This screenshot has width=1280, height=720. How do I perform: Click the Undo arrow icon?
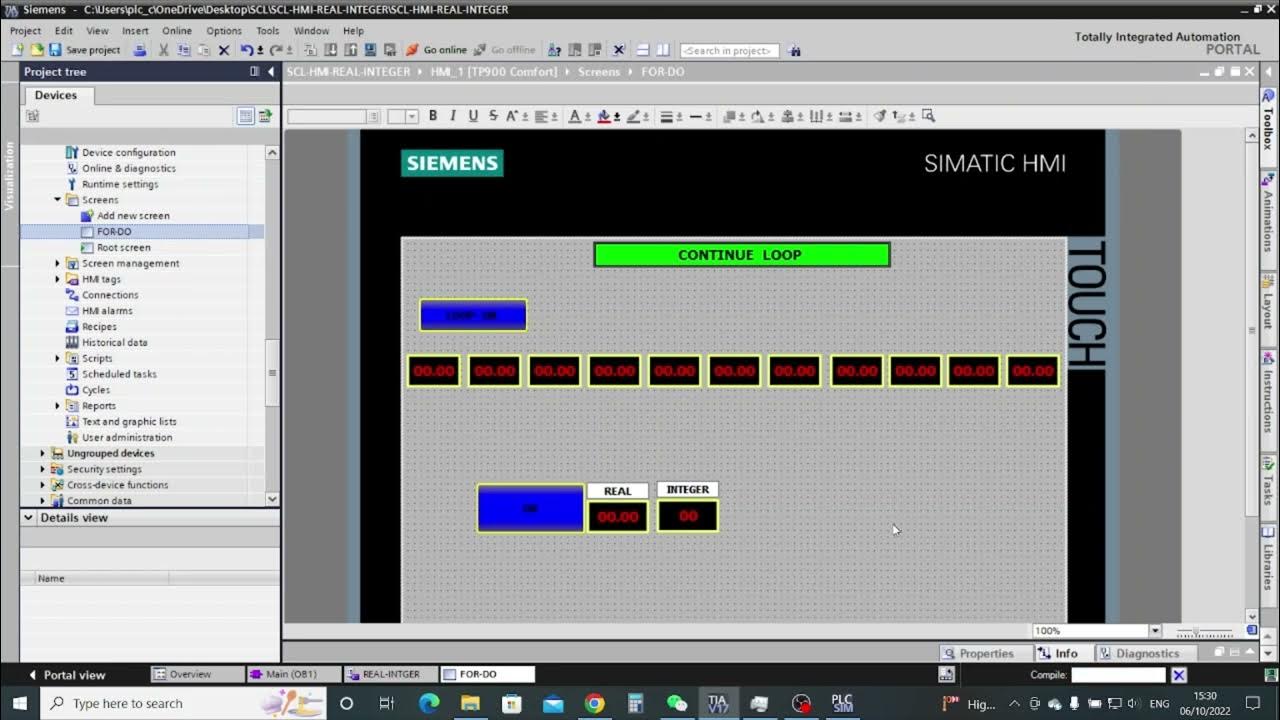pos(247,50)
